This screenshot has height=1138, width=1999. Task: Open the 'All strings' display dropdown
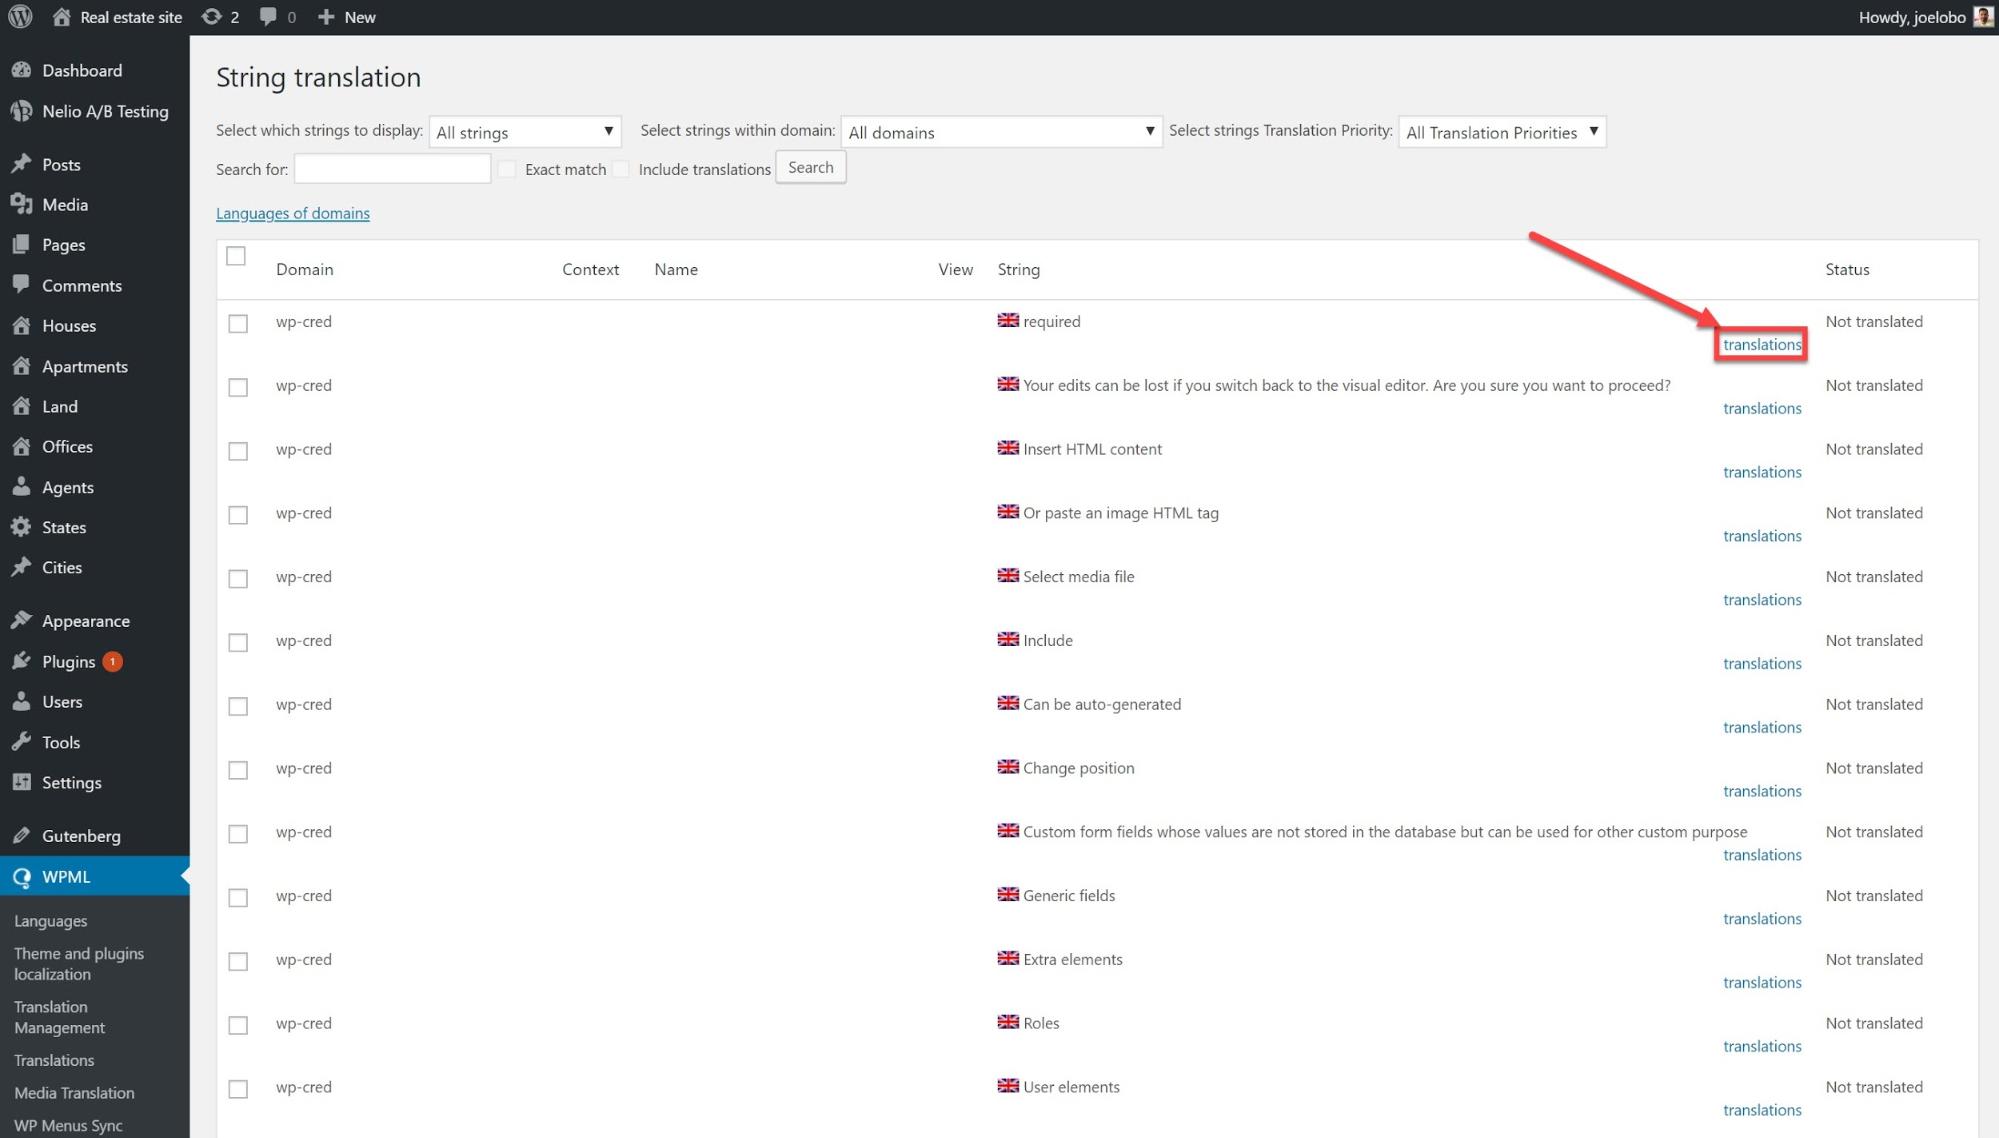524,132
